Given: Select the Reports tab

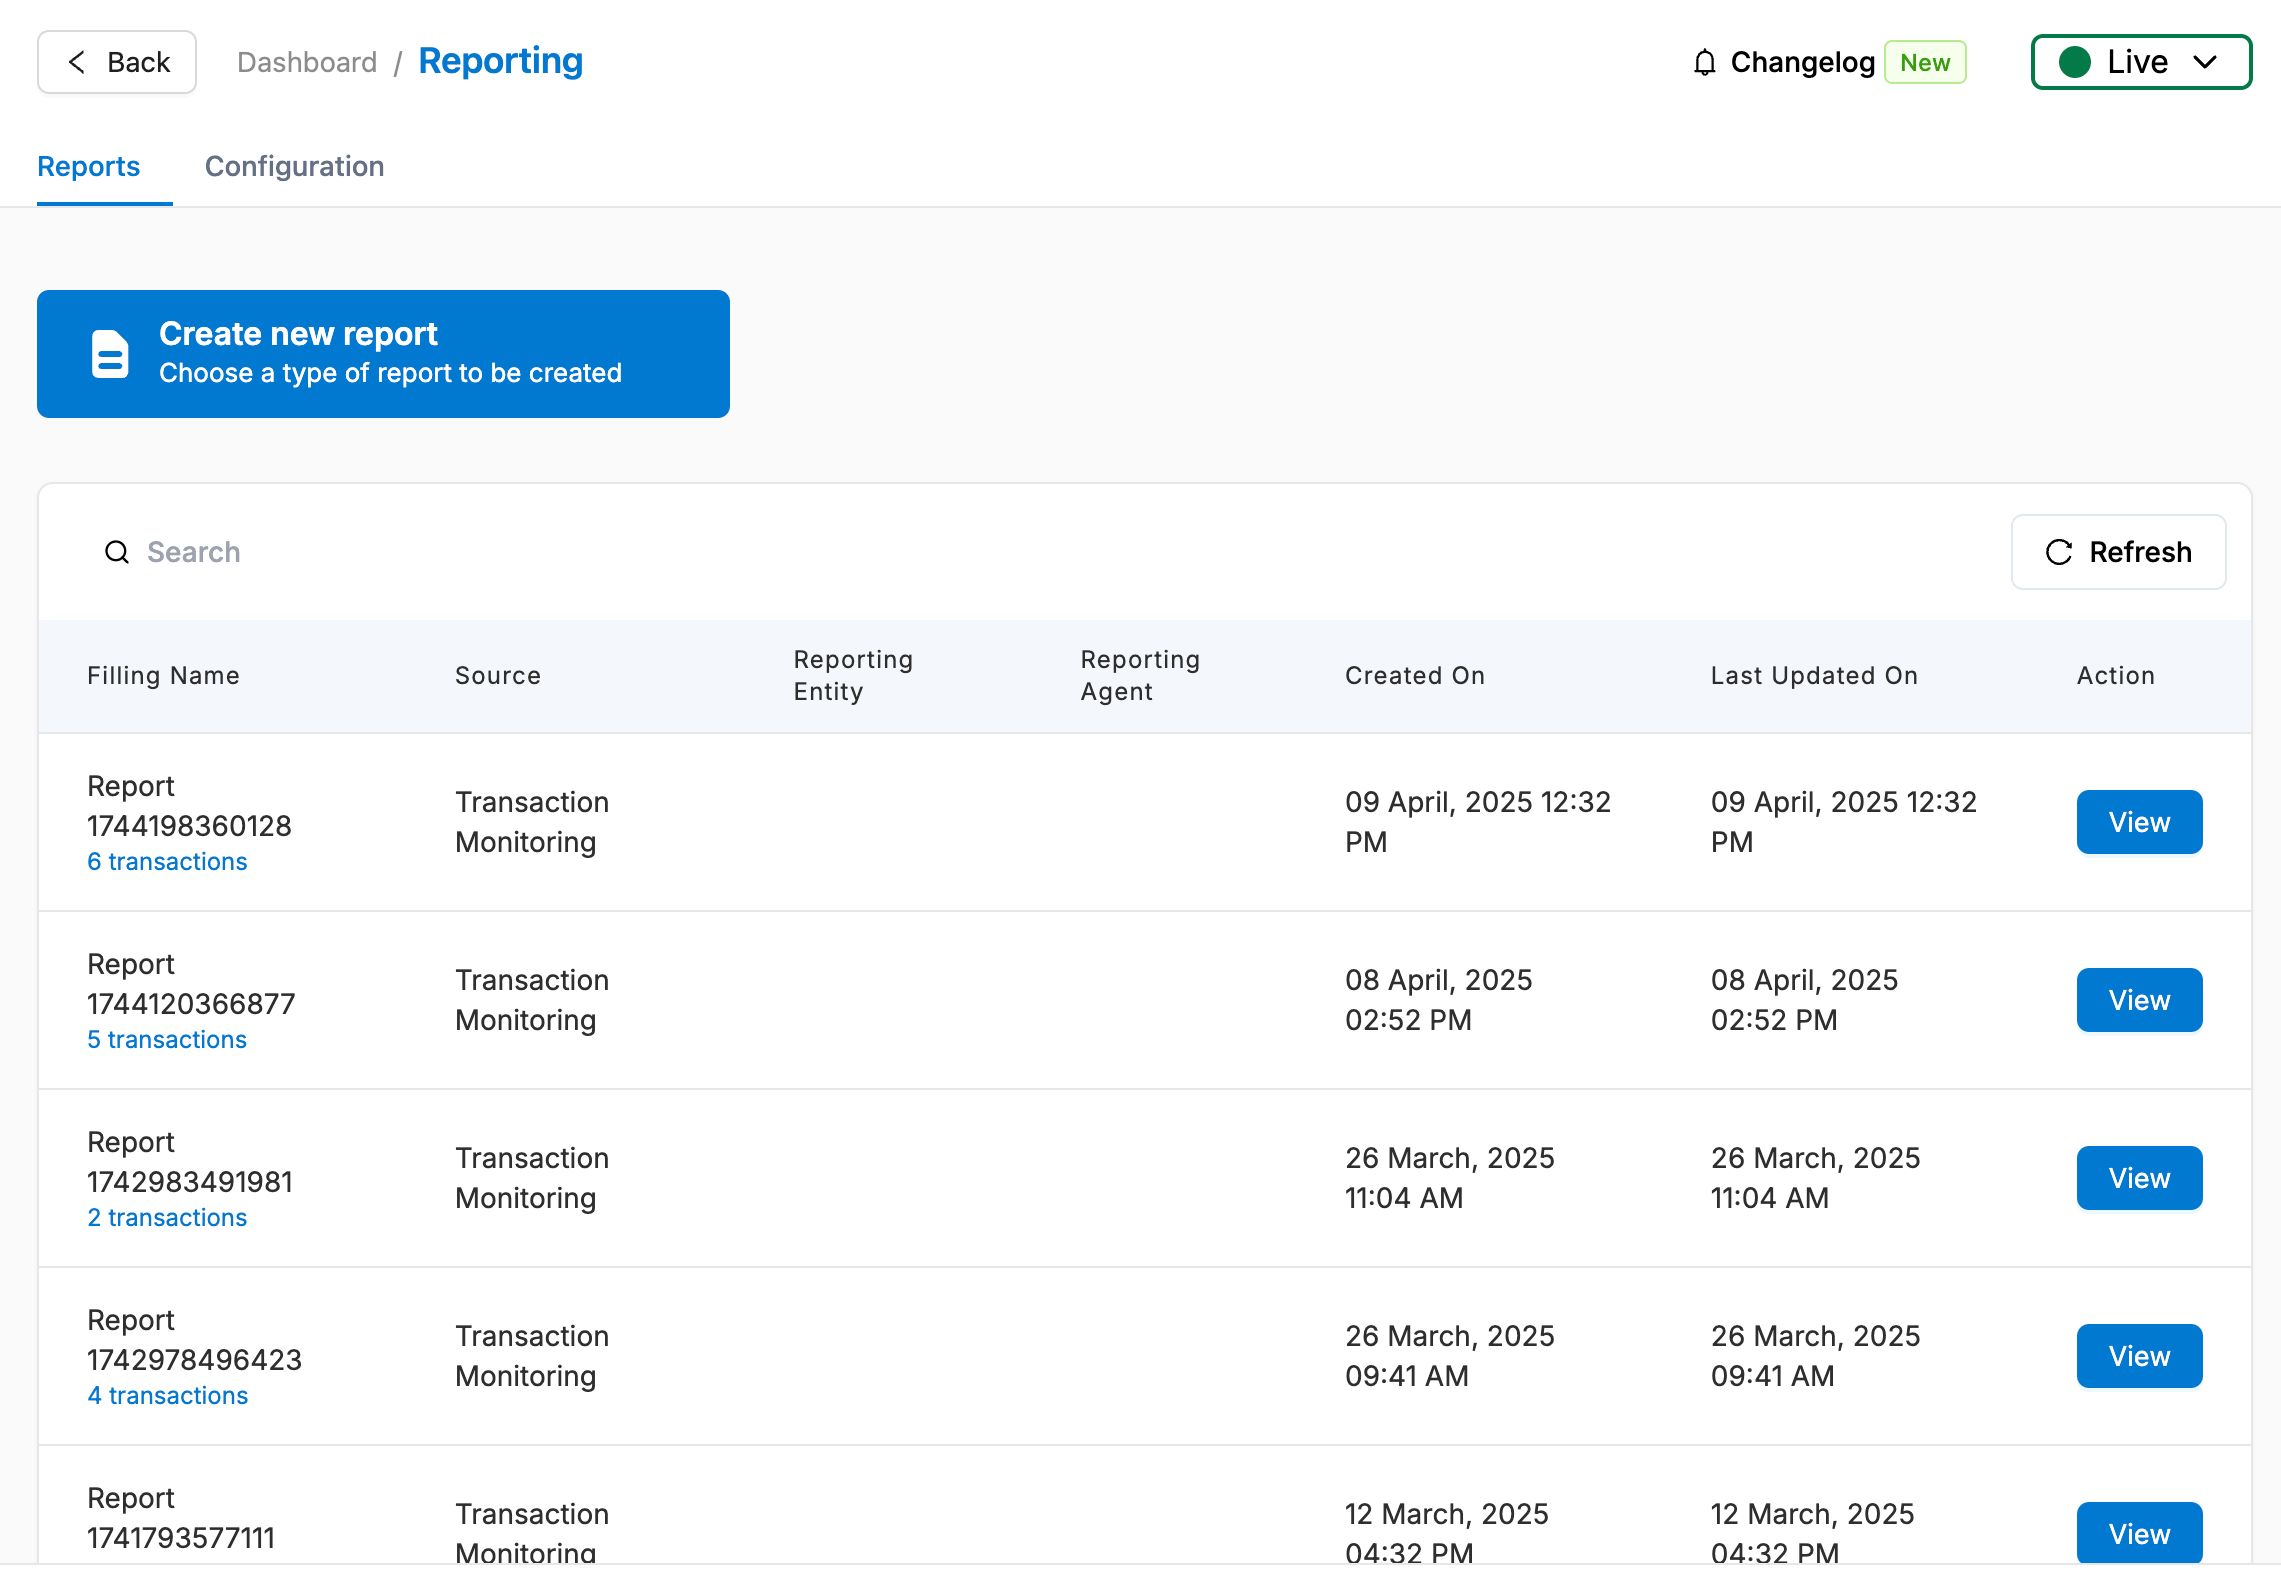Looking at the screenshot, I should tap(88, 166).
